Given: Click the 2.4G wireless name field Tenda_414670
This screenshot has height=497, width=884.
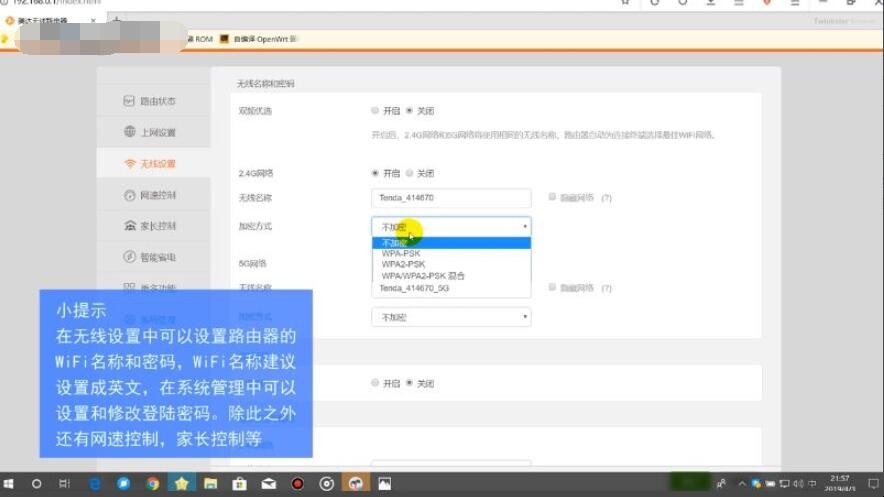Looking at the screenshot, I should point(451,198).
